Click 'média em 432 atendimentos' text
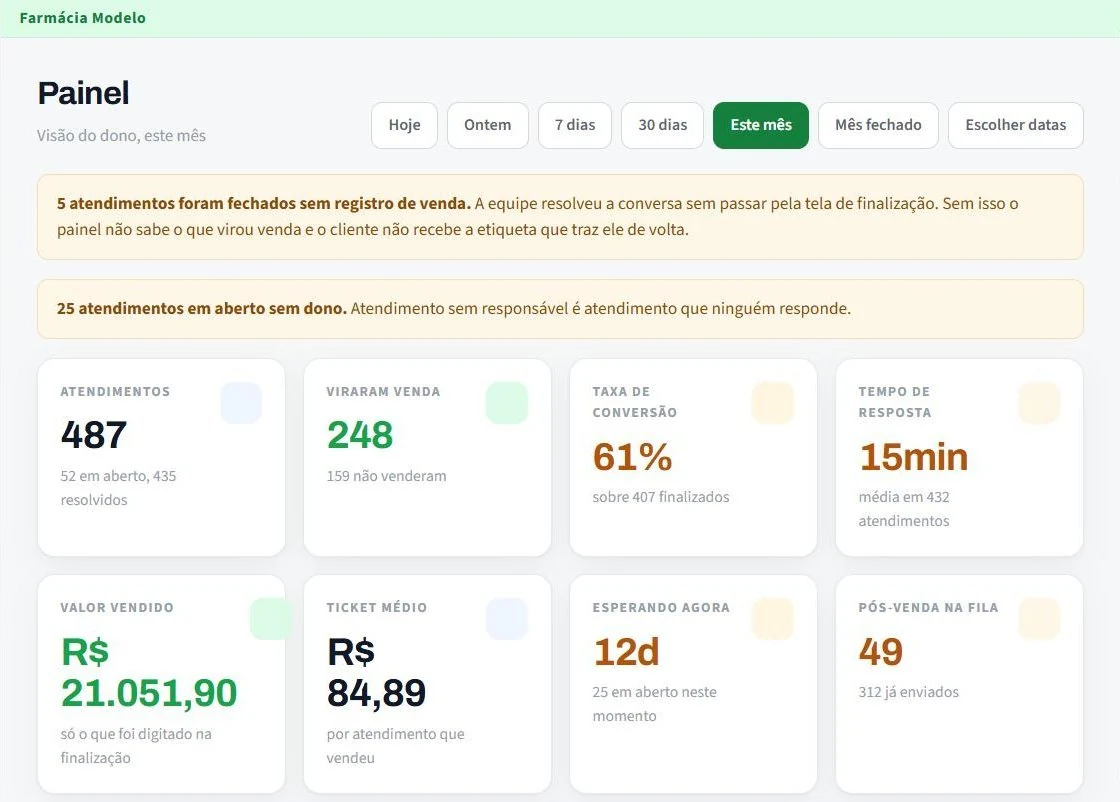The width and height of the screenshot is (1120, 802). click(904, 508)
